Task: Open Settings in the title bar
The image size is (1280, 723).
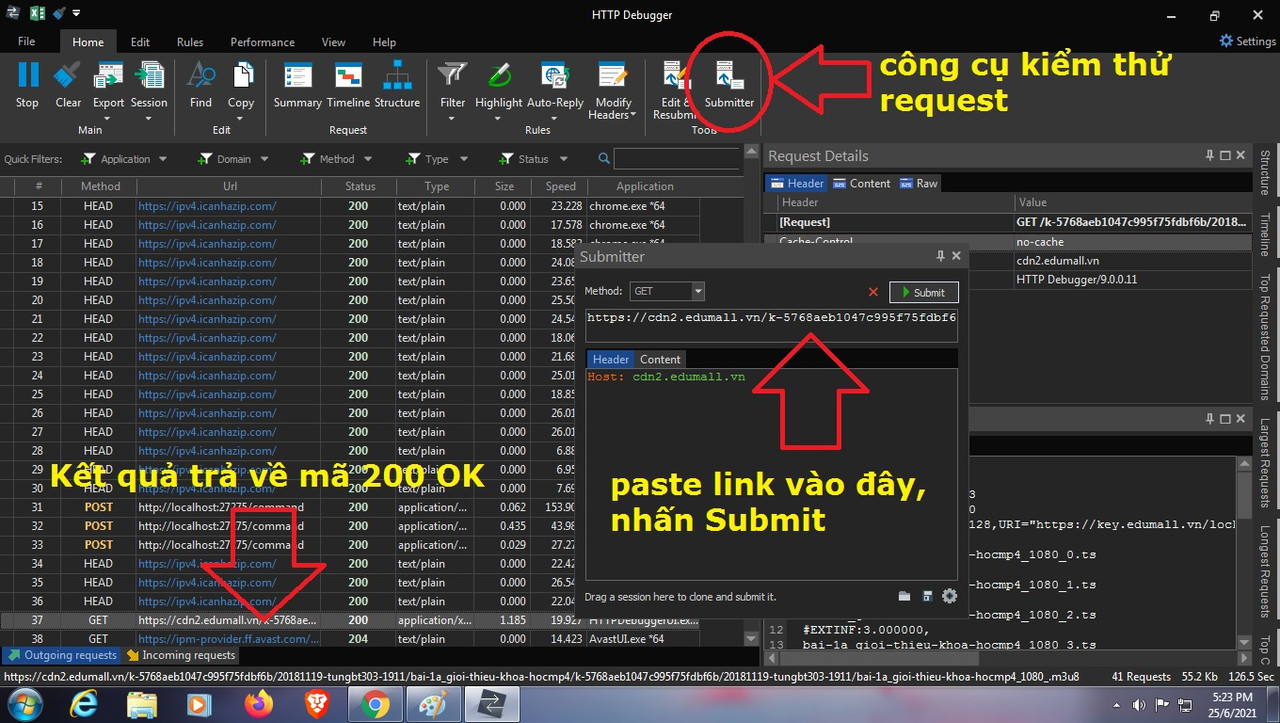Action: pos(1247,41)
